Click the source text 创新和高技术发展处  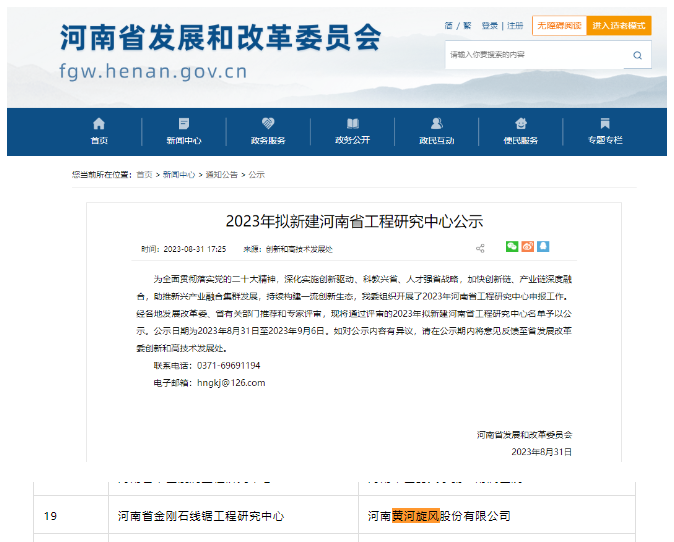[299, 249]
